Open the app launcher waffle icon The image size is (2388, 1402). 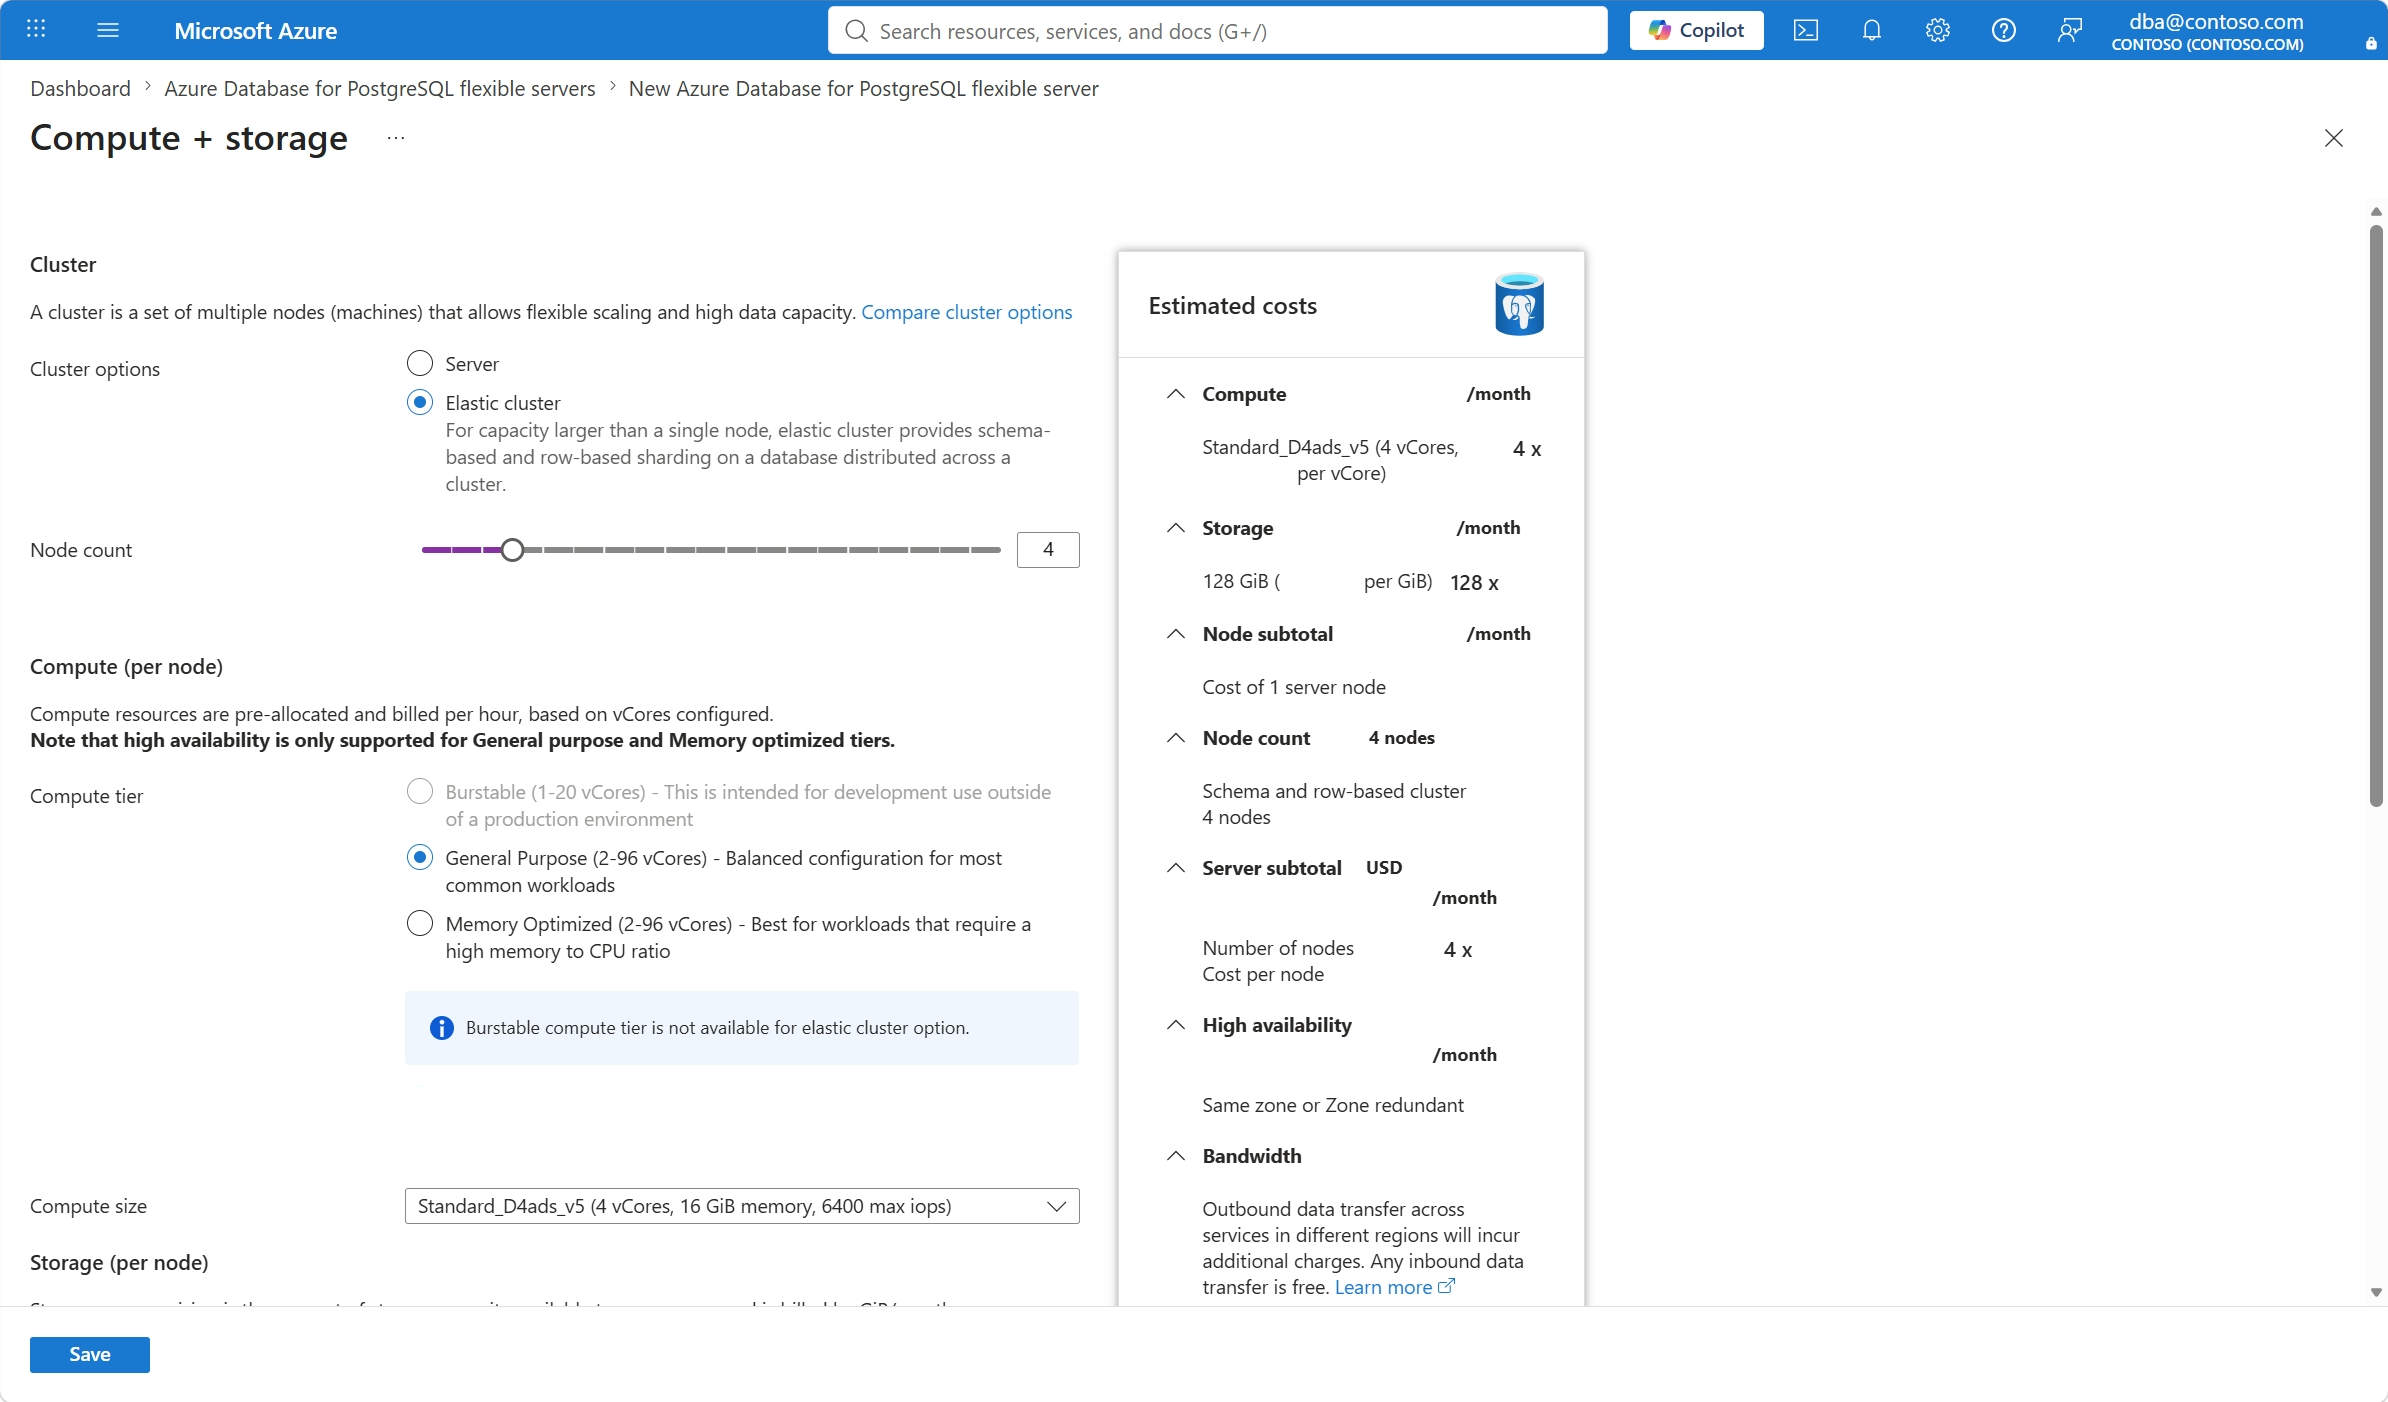36,30
